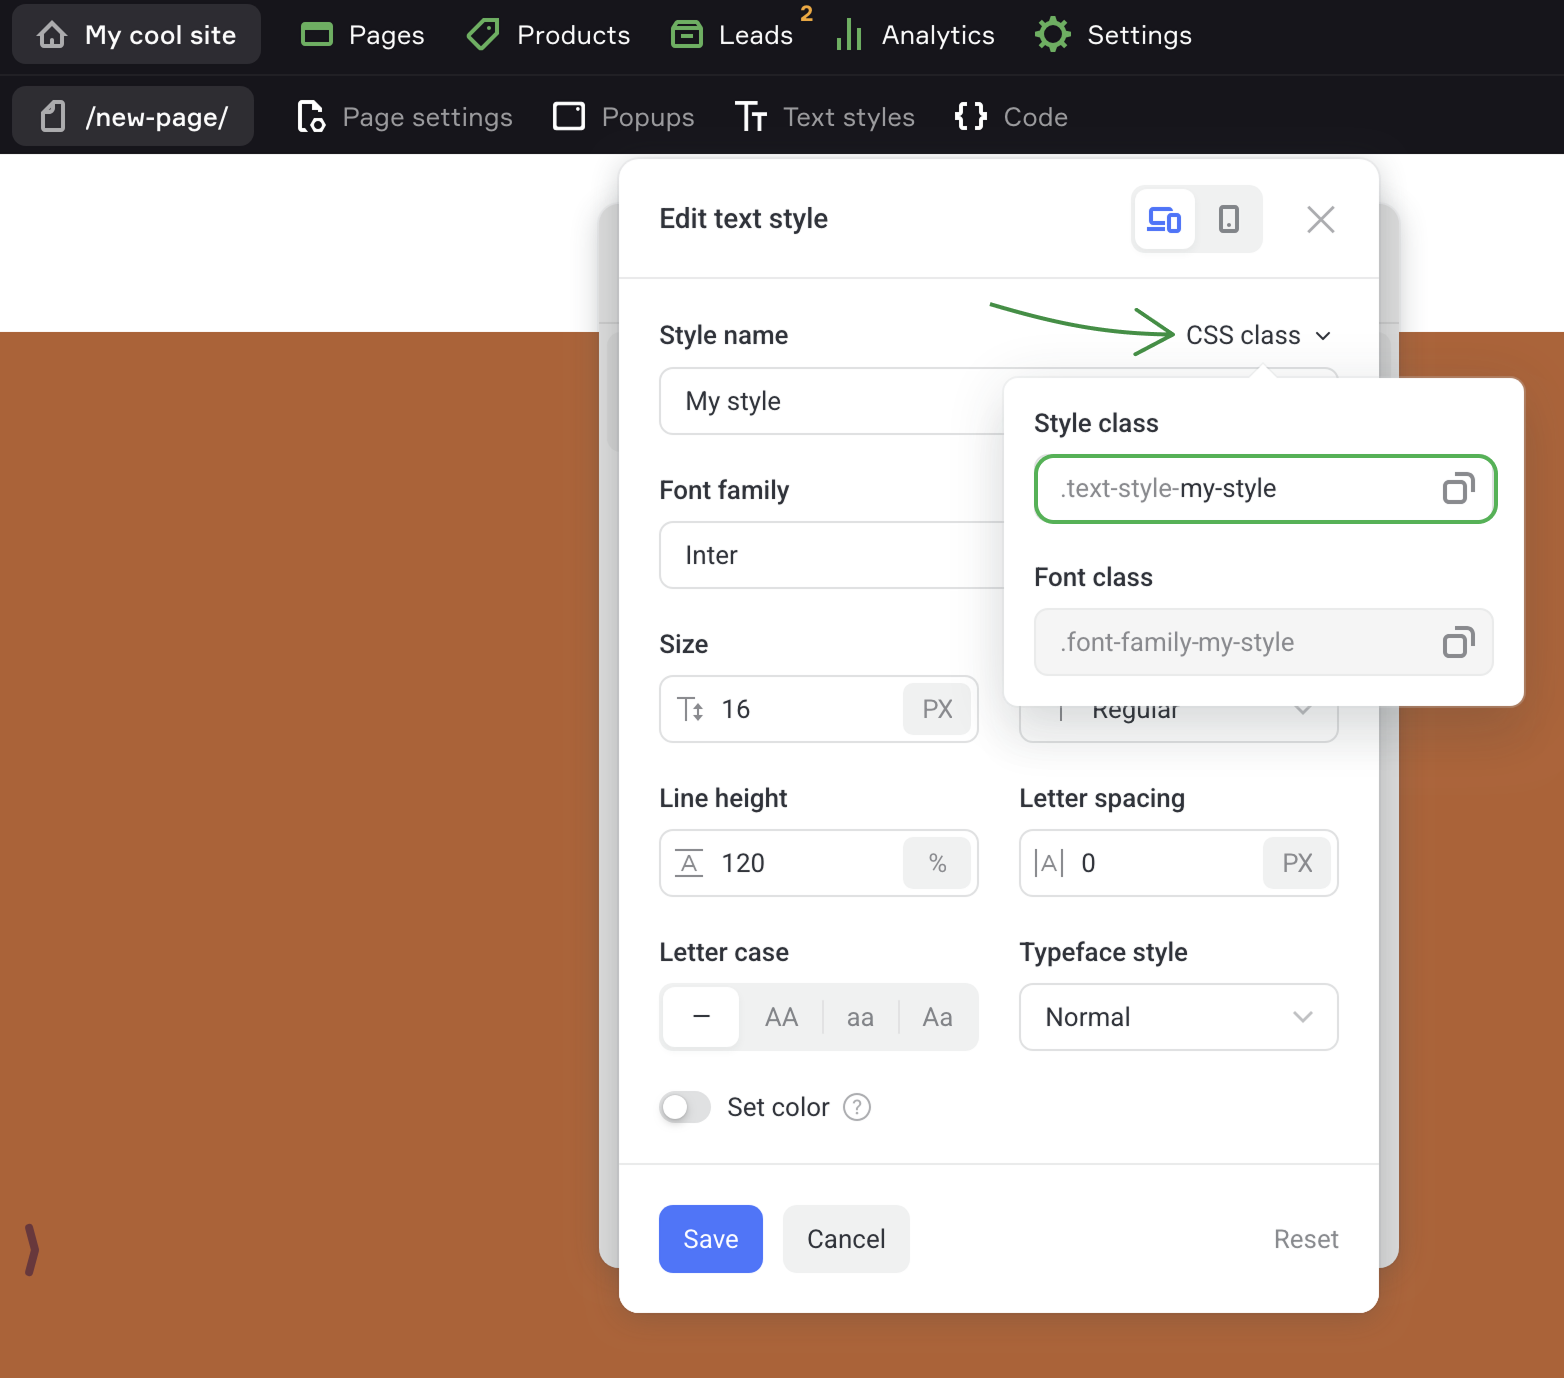
Task: Open the Typeface style Normal dropdown
Action: pos(1178,1017)
